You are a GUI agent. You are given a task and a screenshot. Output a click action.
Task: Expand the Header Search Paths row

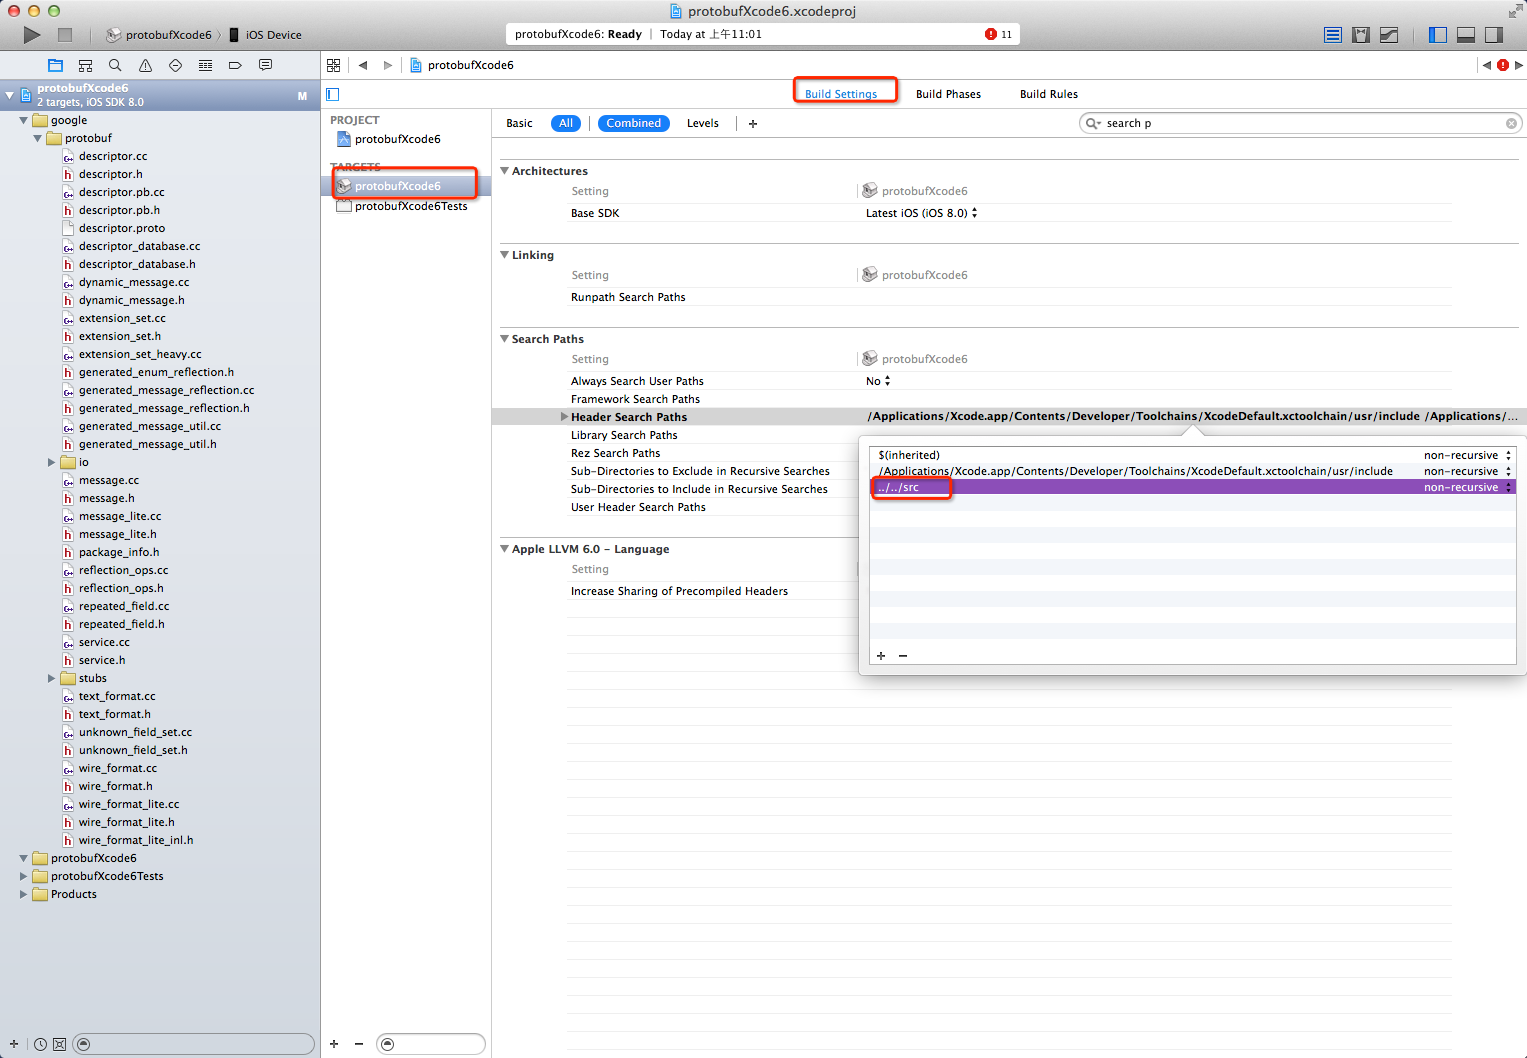pyautogui.click(x=564, y=417)
